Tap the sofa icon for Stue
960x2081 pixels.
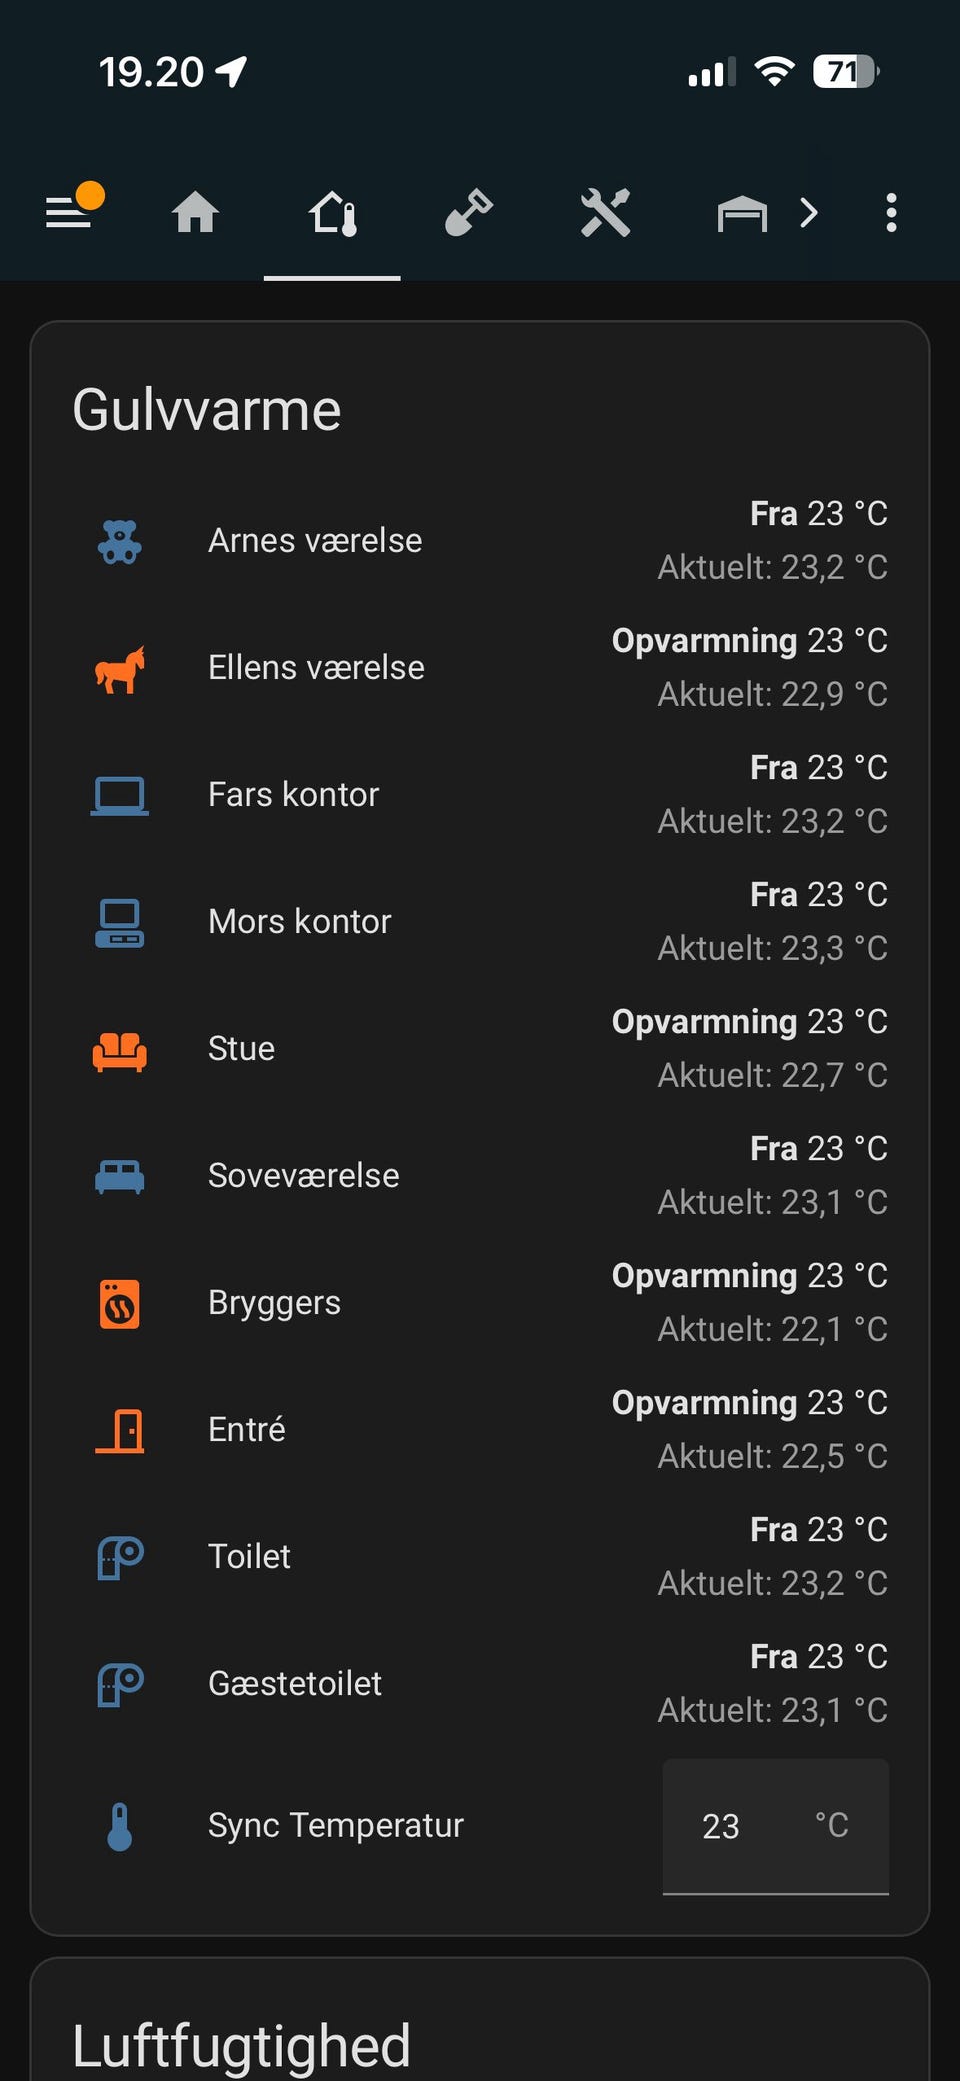120,1049
